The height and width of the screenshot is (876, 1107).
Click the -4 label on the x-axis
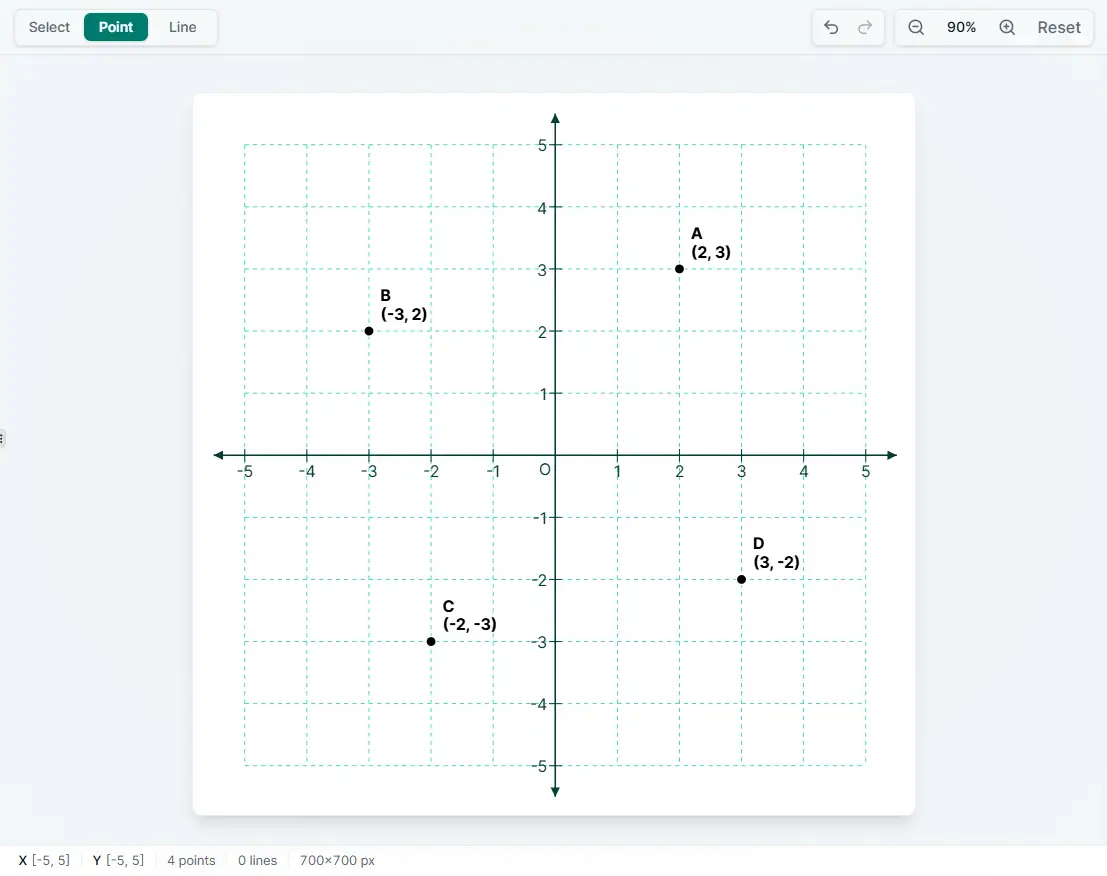point(306,472)
